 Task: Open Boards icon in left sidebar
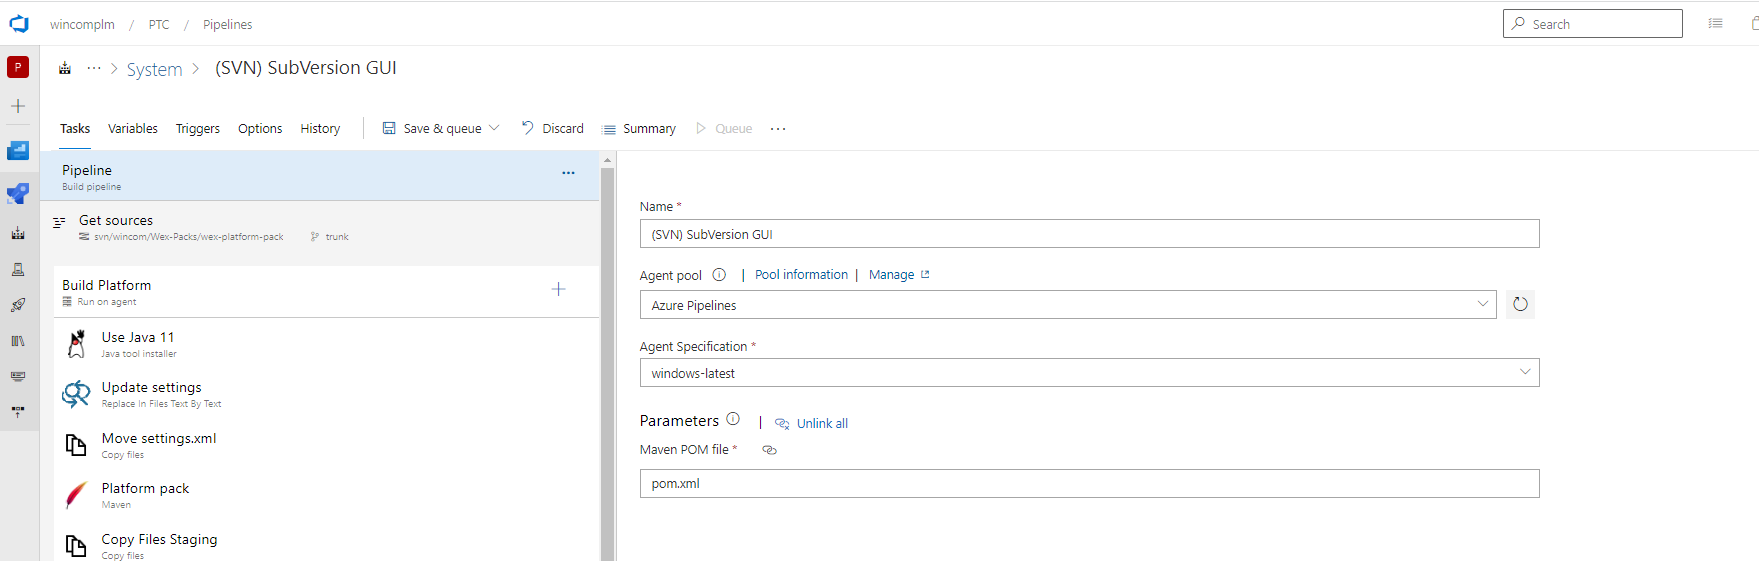coord(18,151)
